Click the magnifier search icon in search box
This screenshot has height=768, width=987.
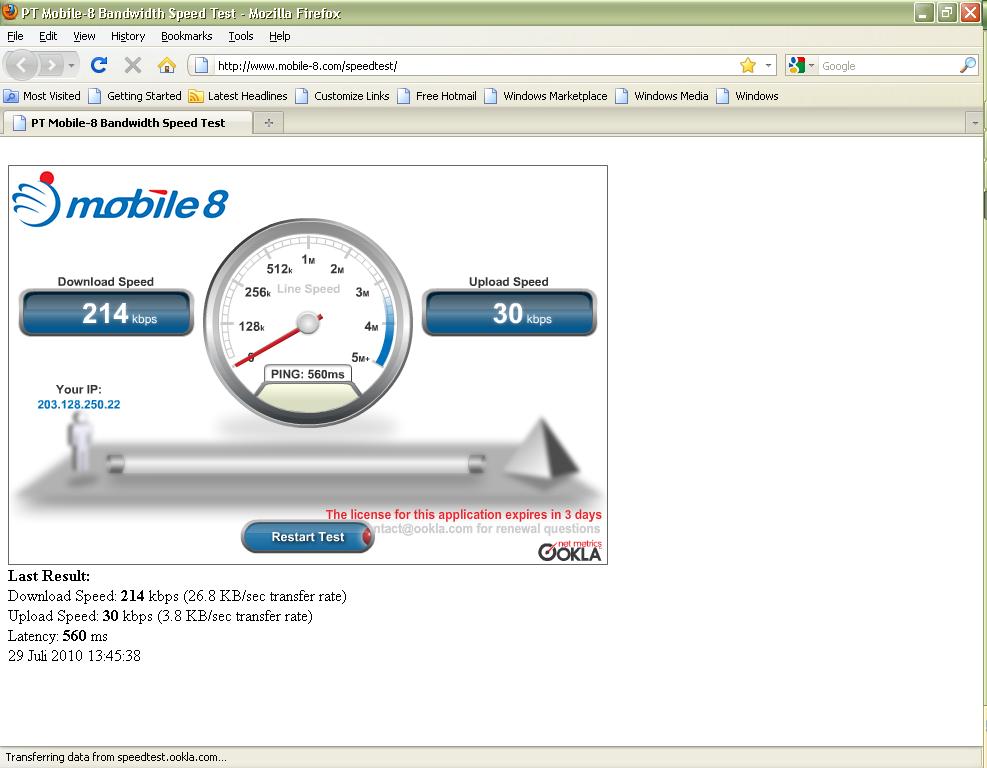[967, 65]
